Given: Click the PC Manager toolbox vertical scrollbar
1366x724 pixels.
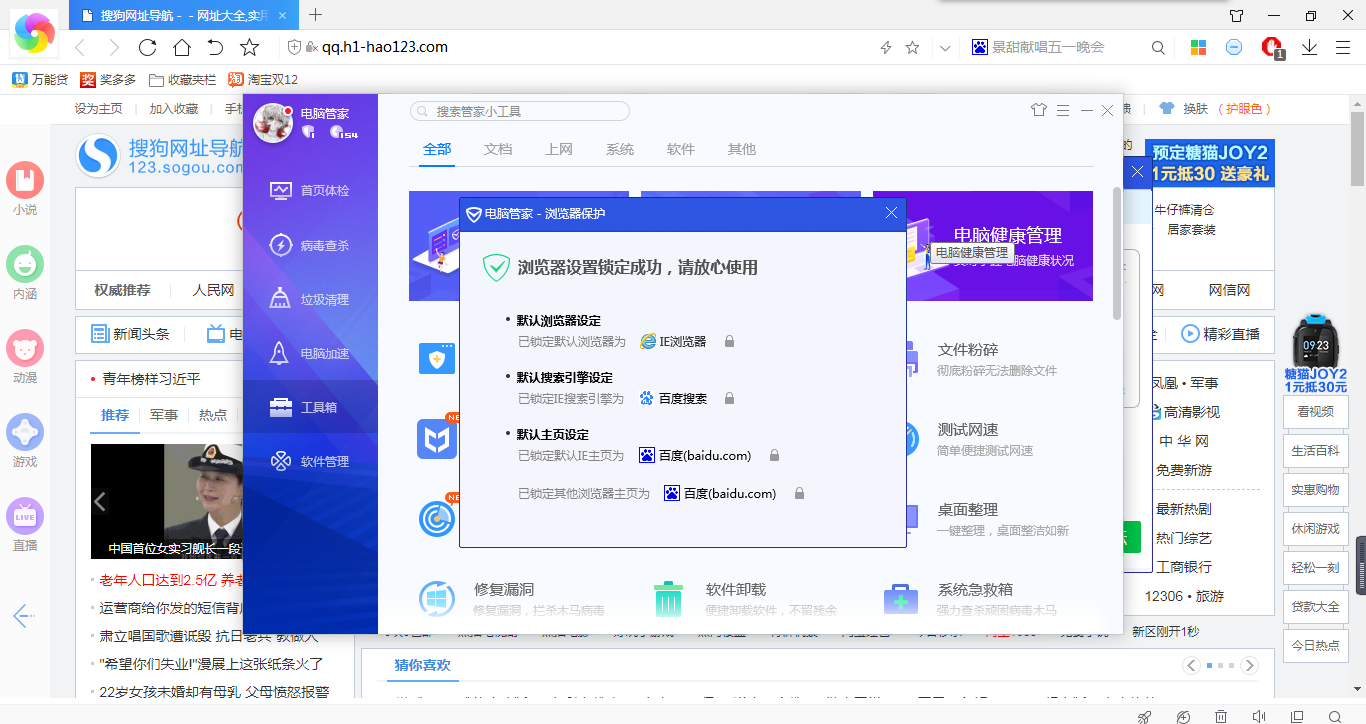Looking at the screenshot, I should pos(1117,253).
